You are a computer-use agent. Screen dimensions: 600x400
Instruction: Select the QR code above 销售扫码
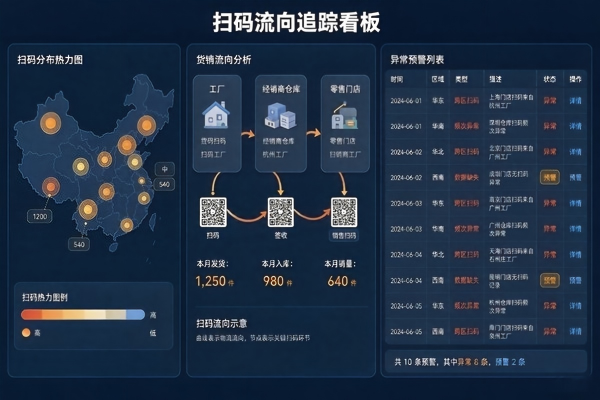[x=344, y=212]
